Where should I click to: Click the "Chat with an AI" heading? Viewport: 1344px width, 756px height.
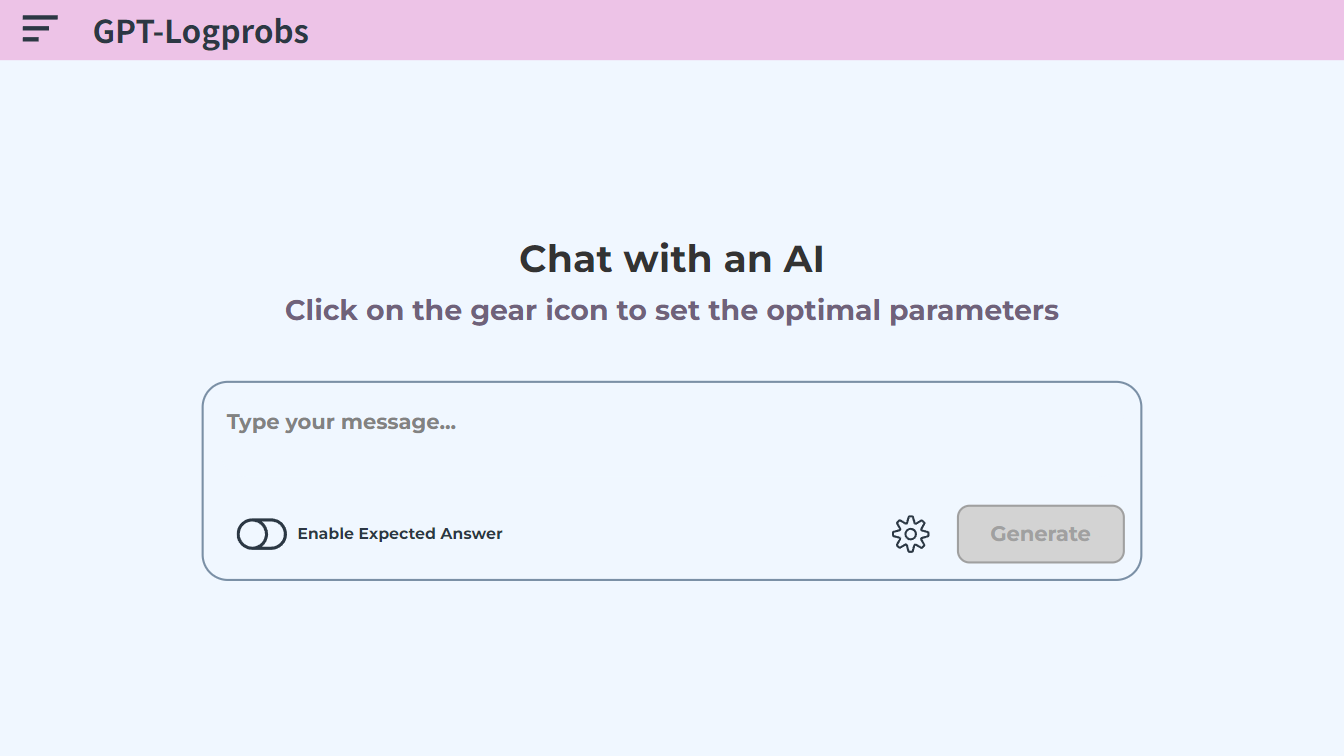pos(671,259)
